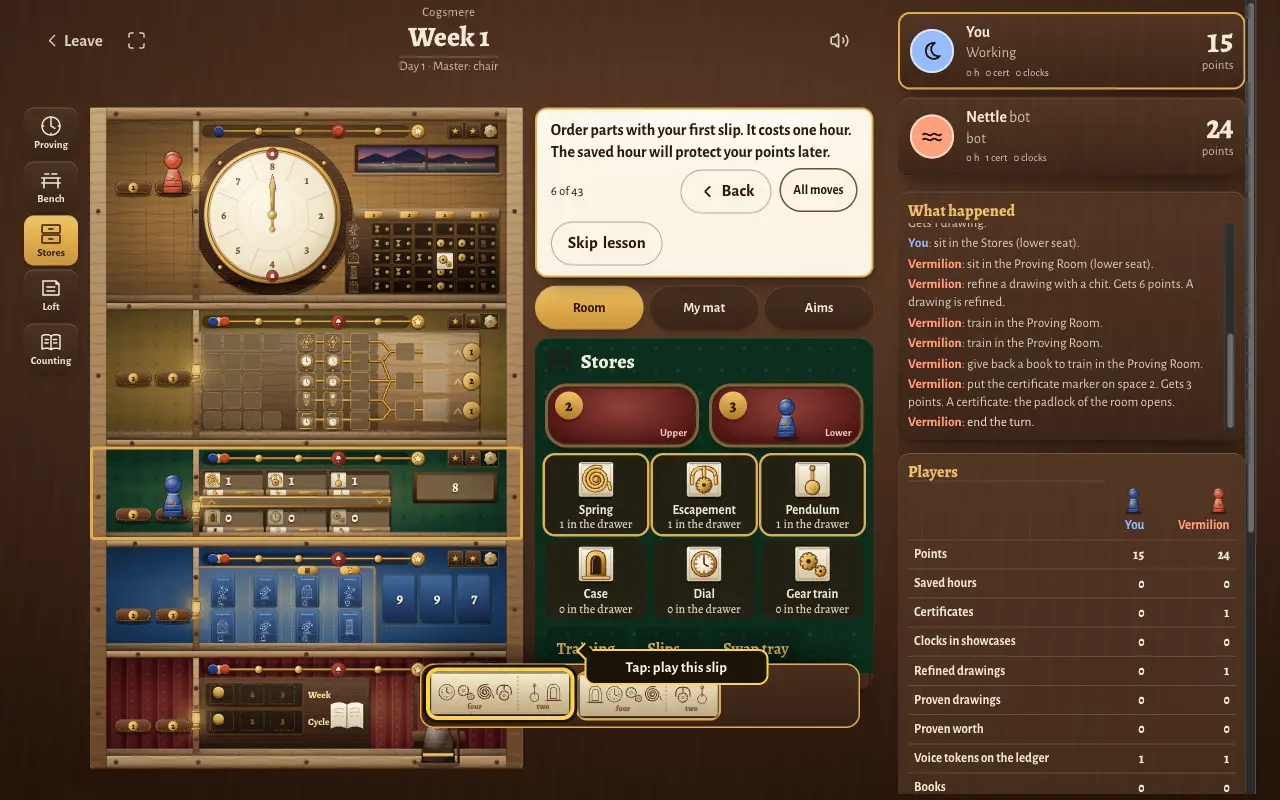This screenshot has height=800, width=1280.
Task: Go back one lesson step
Action: point(727,191)
